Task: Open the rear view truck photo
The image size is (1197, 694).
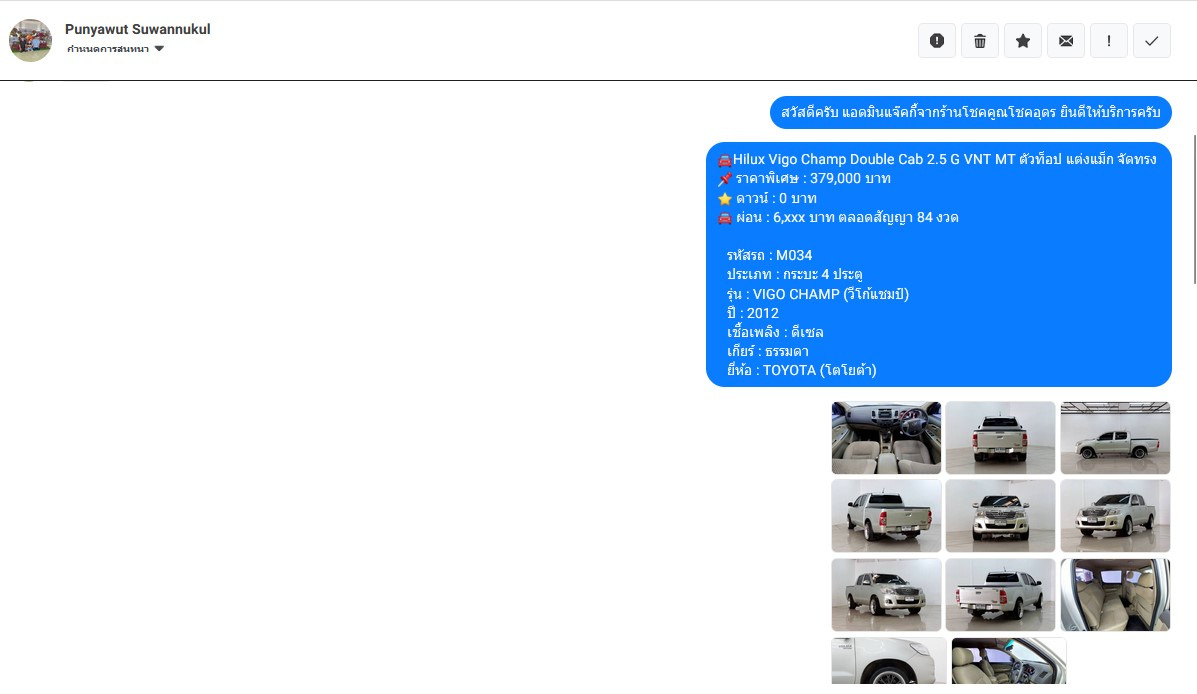Action: click(1000, 438)
